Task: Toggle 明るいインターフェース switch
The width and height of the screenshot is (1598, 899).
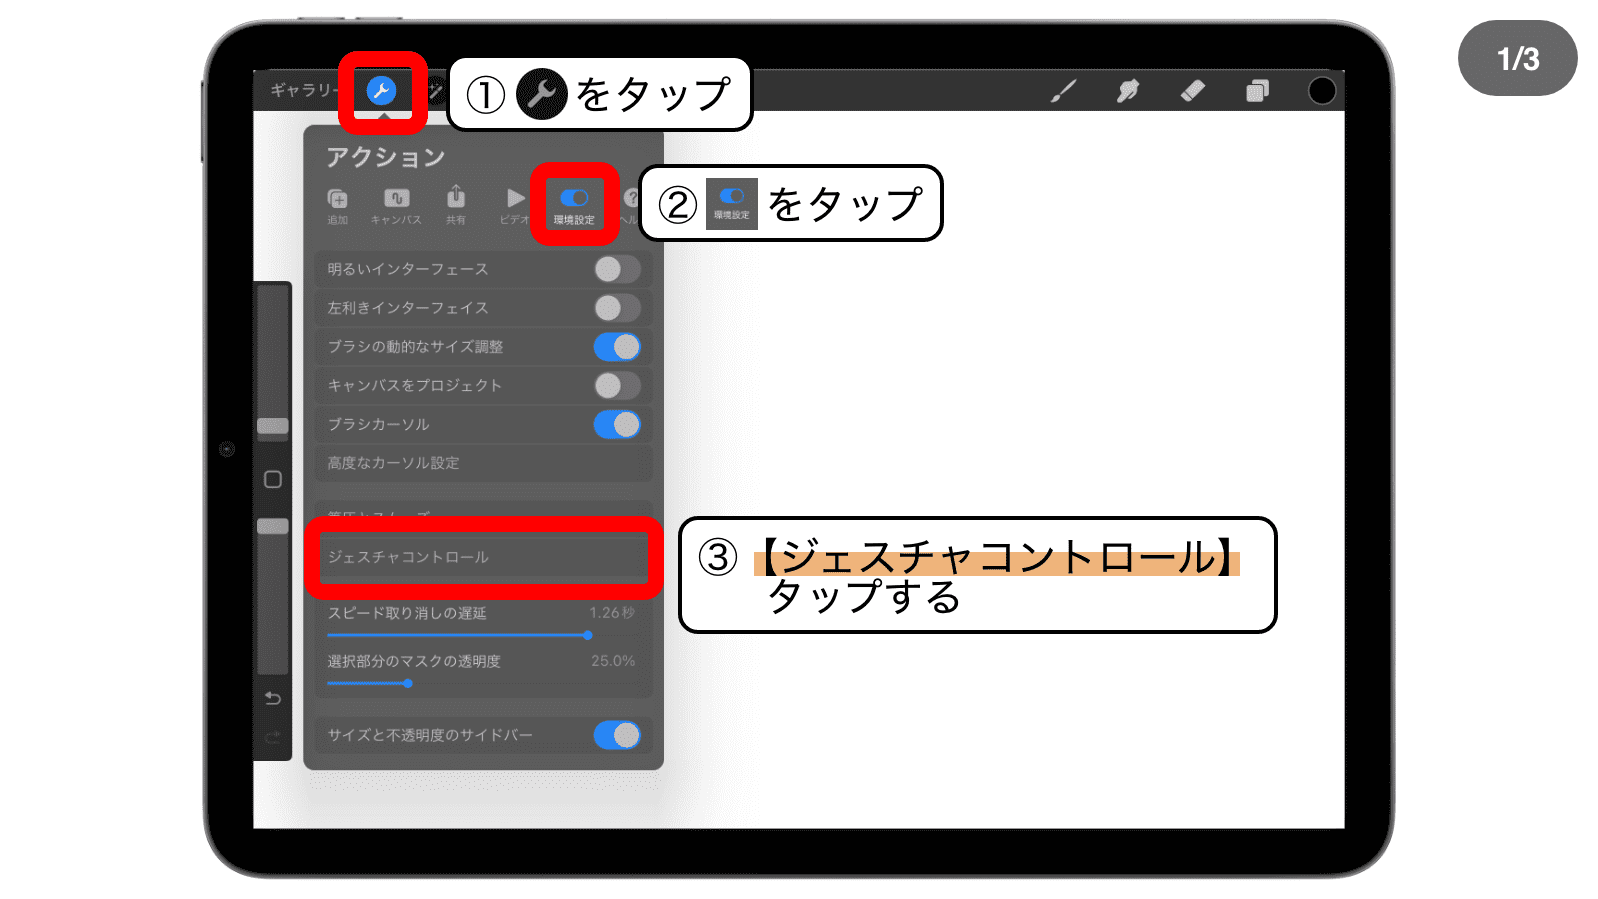Action: pos(617,269)
